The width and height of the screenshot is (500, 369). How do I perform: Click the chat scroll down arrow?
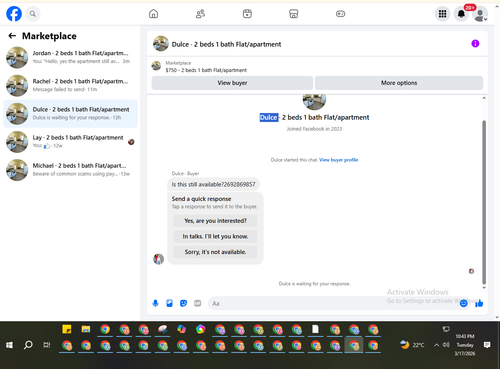(x=484, y=288)
